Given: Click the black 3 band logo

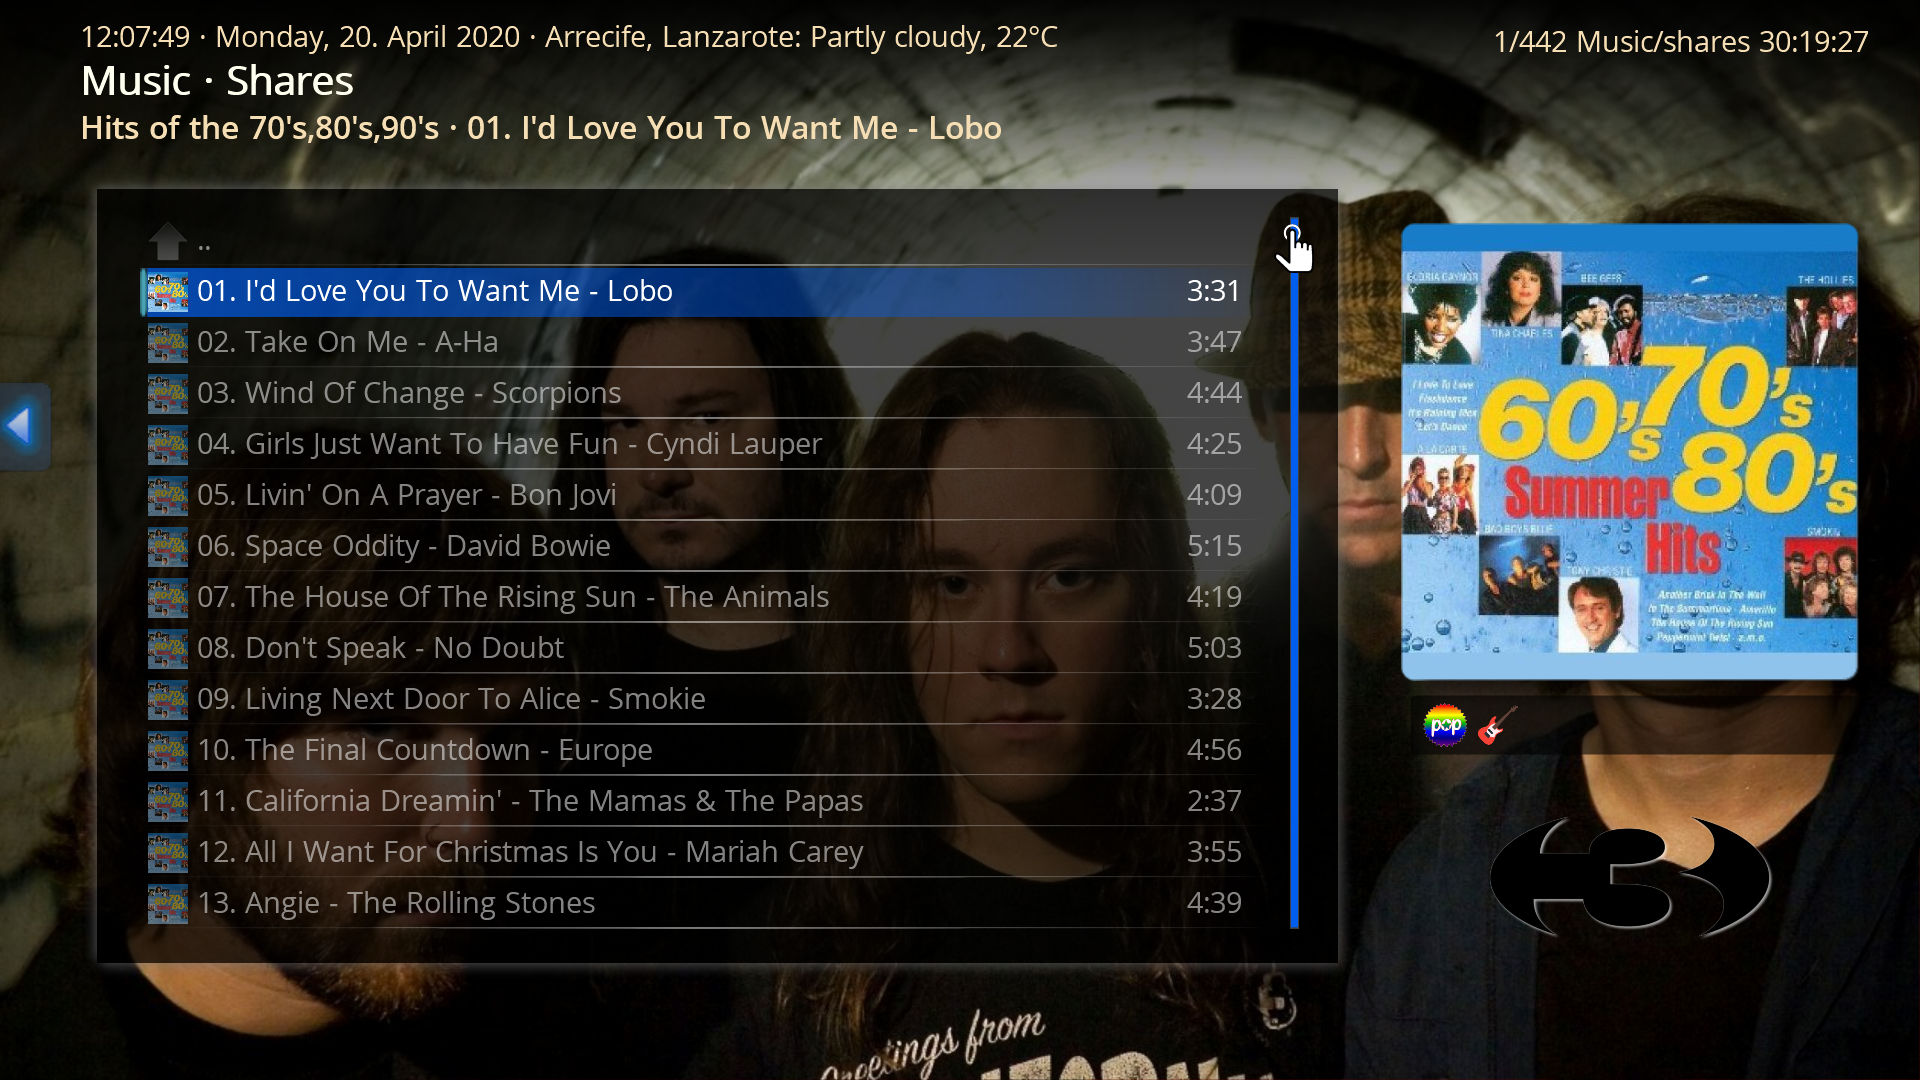Looking at the screenshot, I should [x=1629, y=877].
